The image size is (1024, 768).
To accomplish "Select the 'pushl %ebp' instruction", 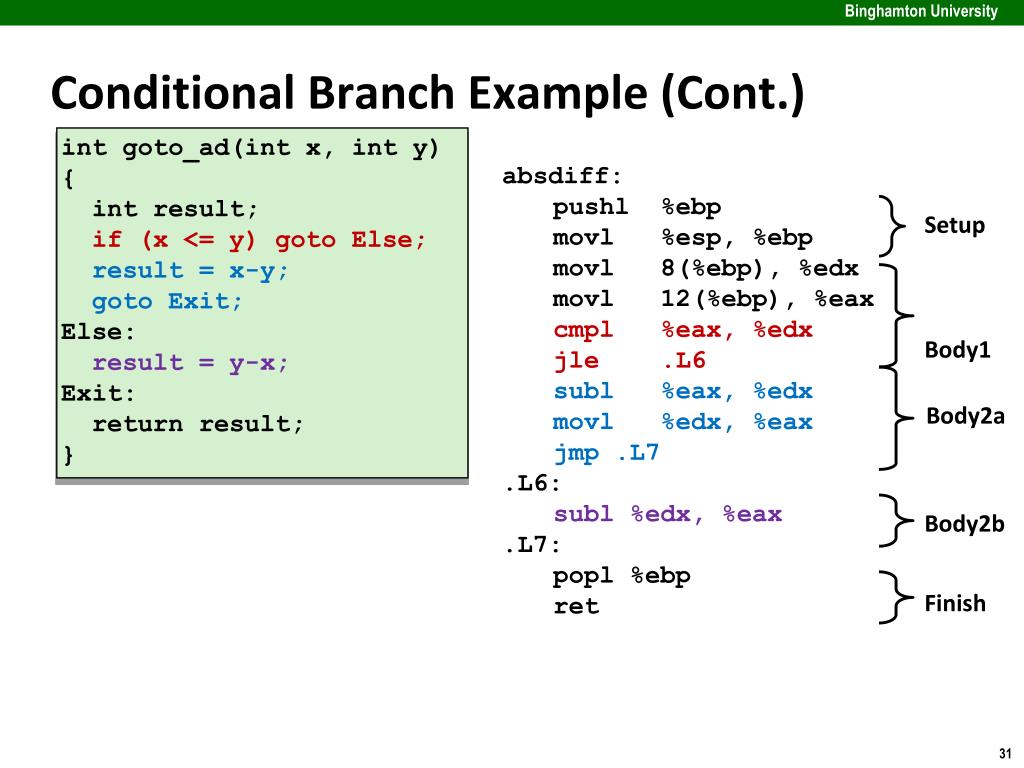I will pos(637,207).
